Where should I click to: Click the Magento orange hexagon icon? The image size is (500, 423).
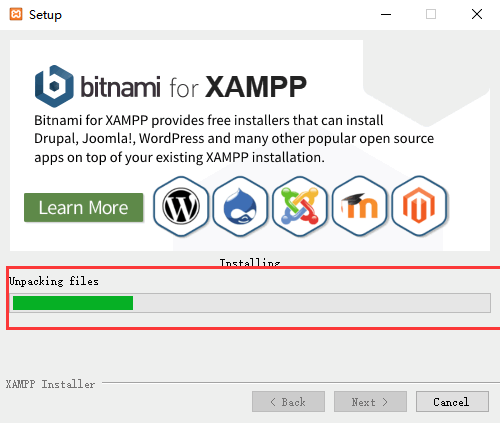pyautogui.click(x=419, y=206)
